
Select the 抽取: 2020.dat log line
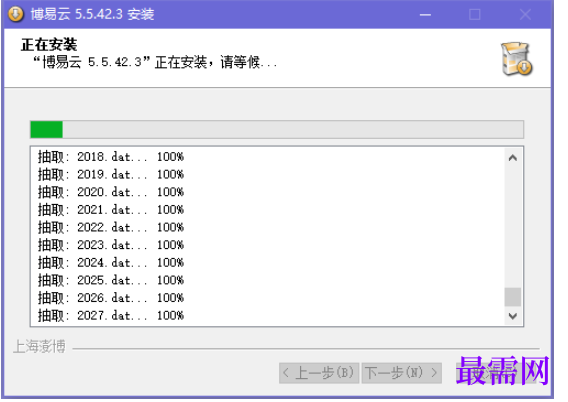[x=111, y=192]
